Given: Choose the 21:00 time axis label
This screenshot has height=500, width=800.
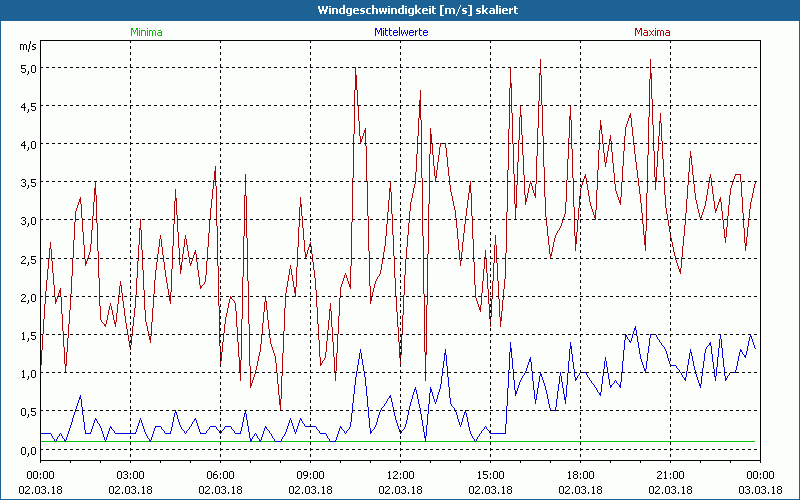Looking at the screenshot, I should [670, 475].
